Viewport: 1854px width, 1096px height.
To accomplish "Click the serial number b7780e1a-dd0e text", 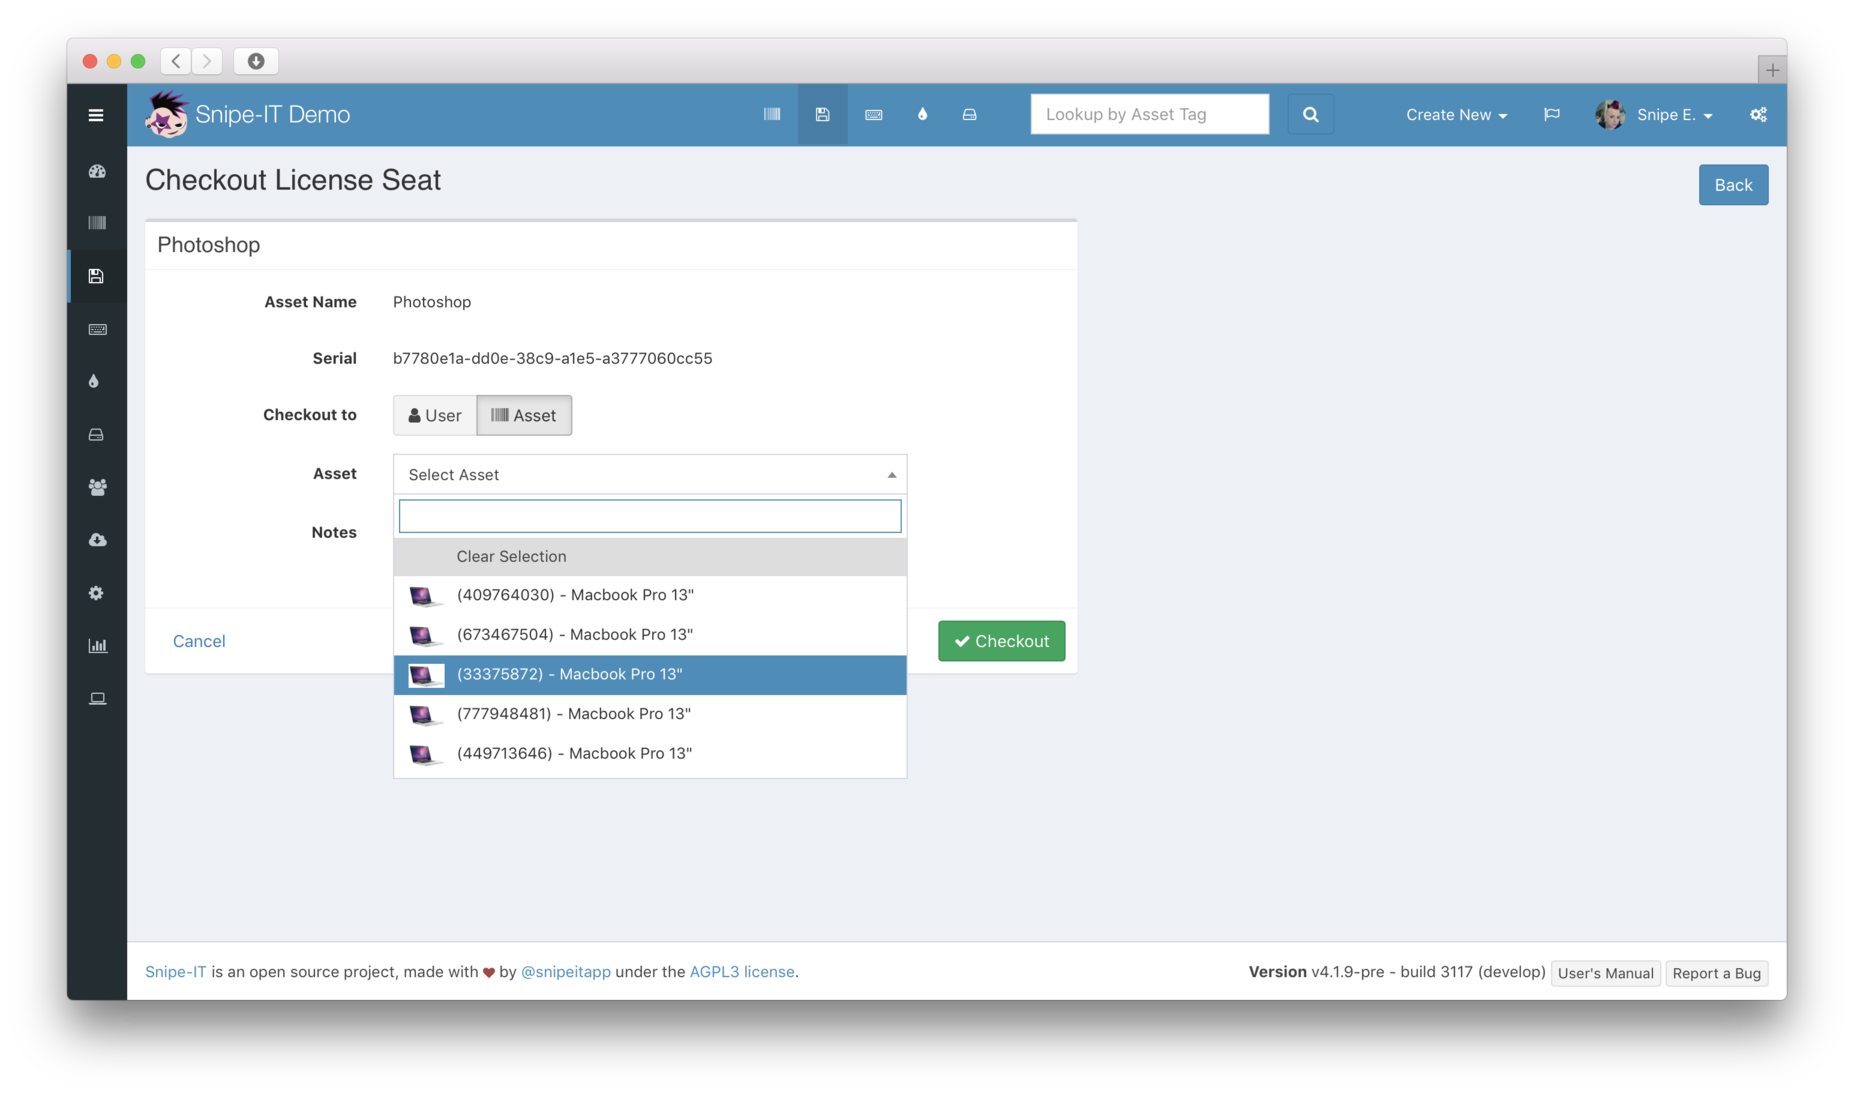I will pyautogui.click(x=552, y=358).
